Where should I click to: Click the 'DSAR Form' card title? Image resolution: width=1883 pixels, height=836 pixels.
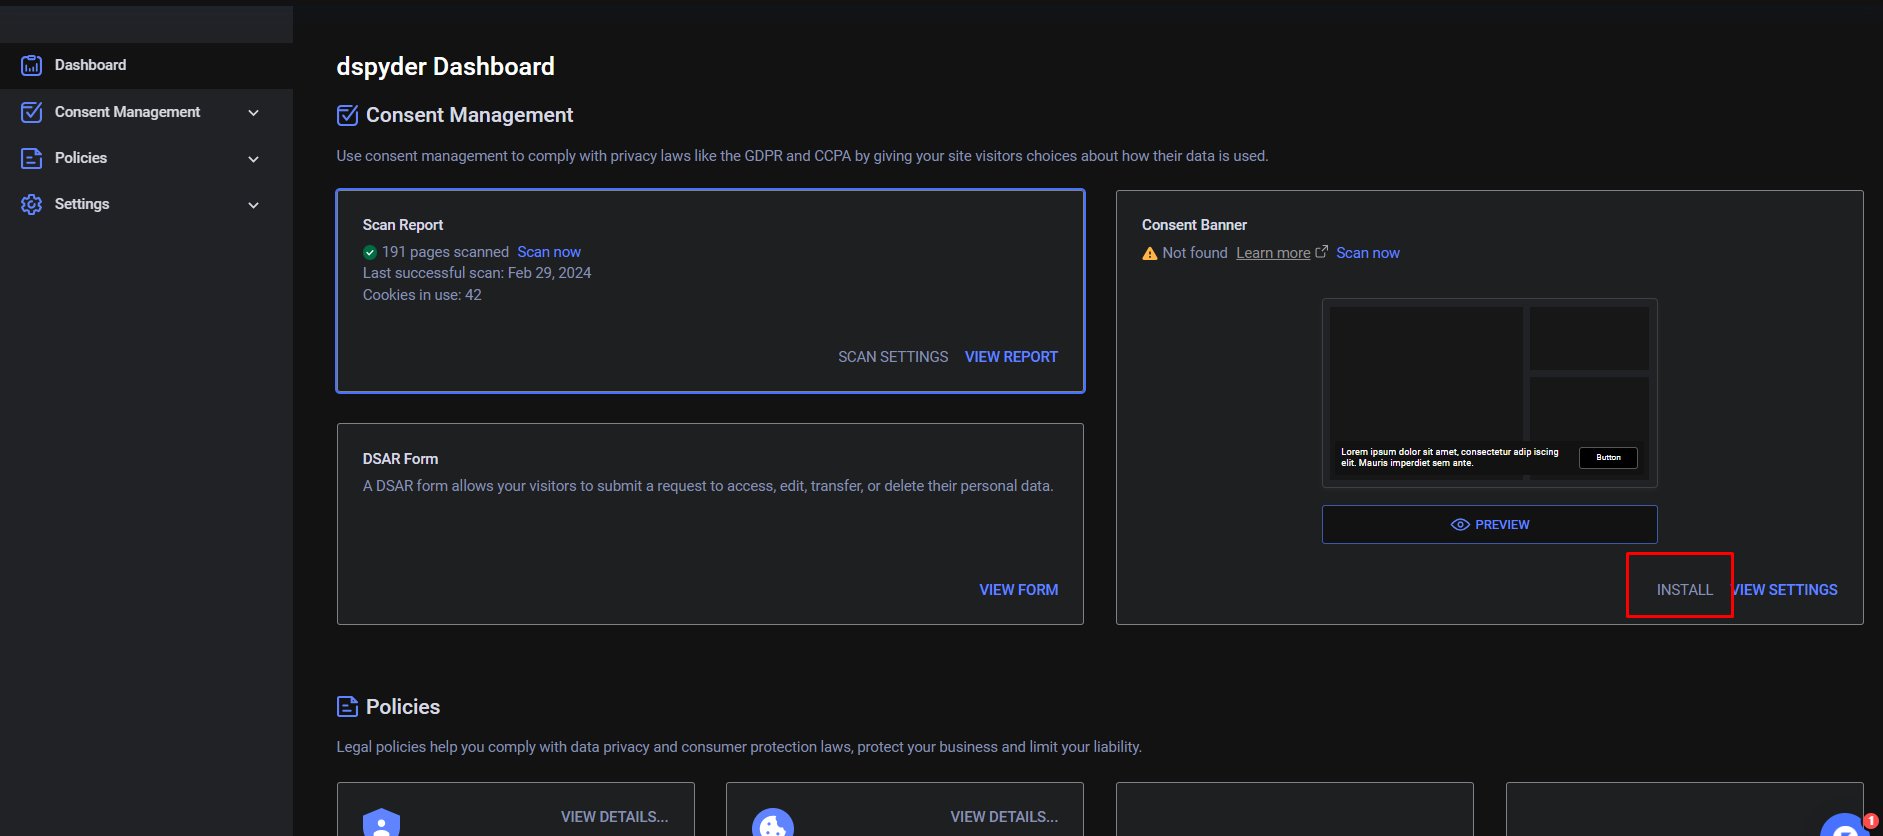click(400, 459)
